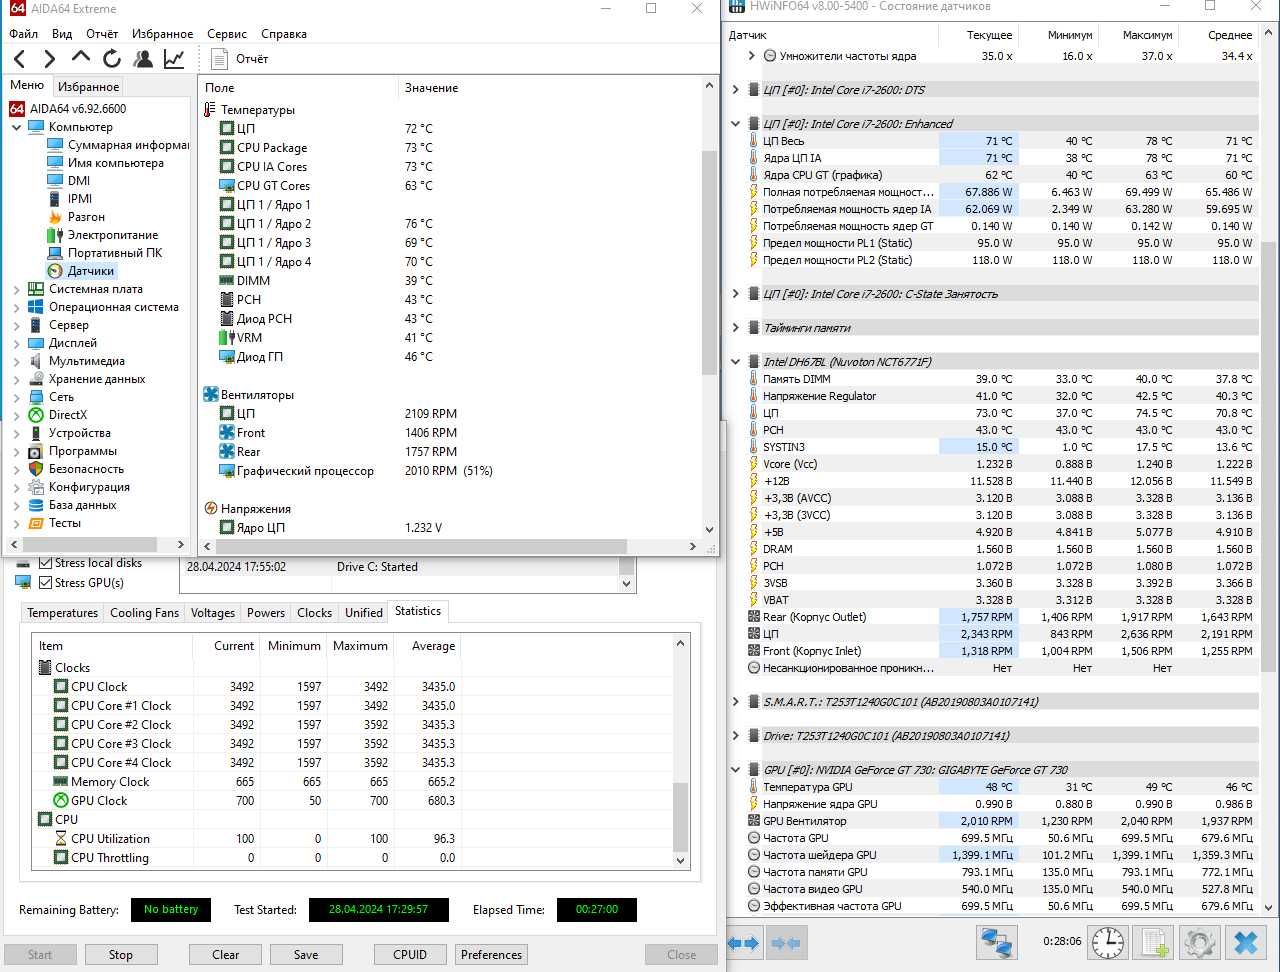The image size is (1280, 972).
Task: Switch to the Unified tab
Action: 363,613
